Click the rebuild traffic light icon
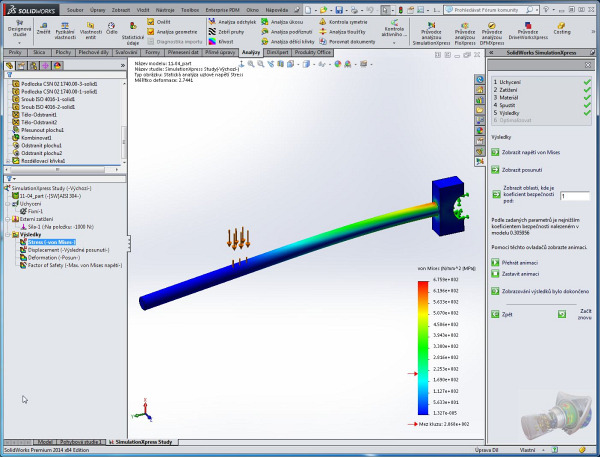Image resolution: width=600 pixels, height=457 pixels. coord(400,10)
